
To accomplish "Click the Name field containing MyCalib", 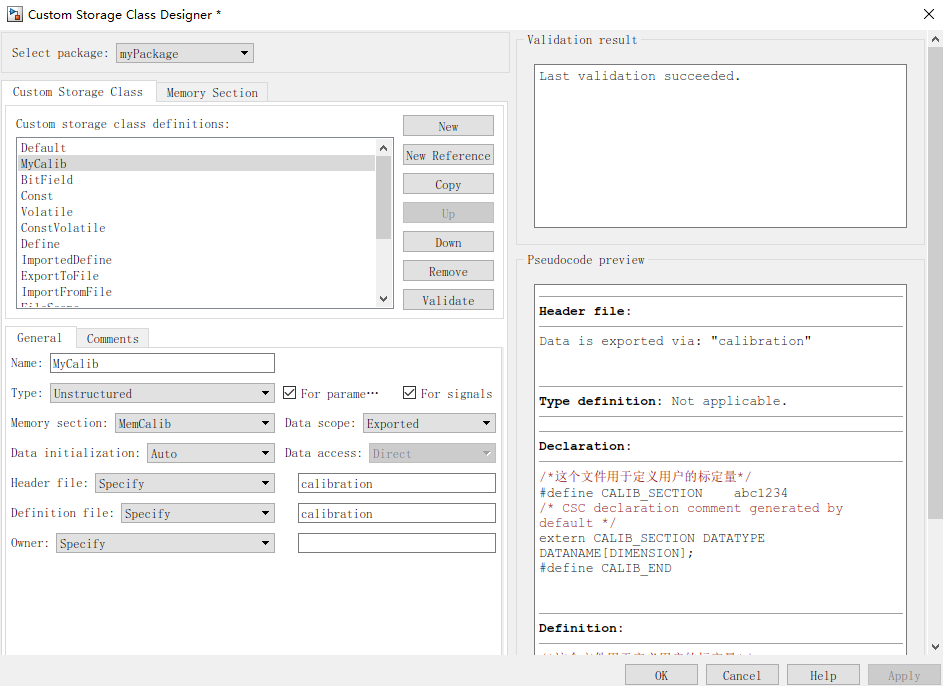I will click(x=162, y=363).
